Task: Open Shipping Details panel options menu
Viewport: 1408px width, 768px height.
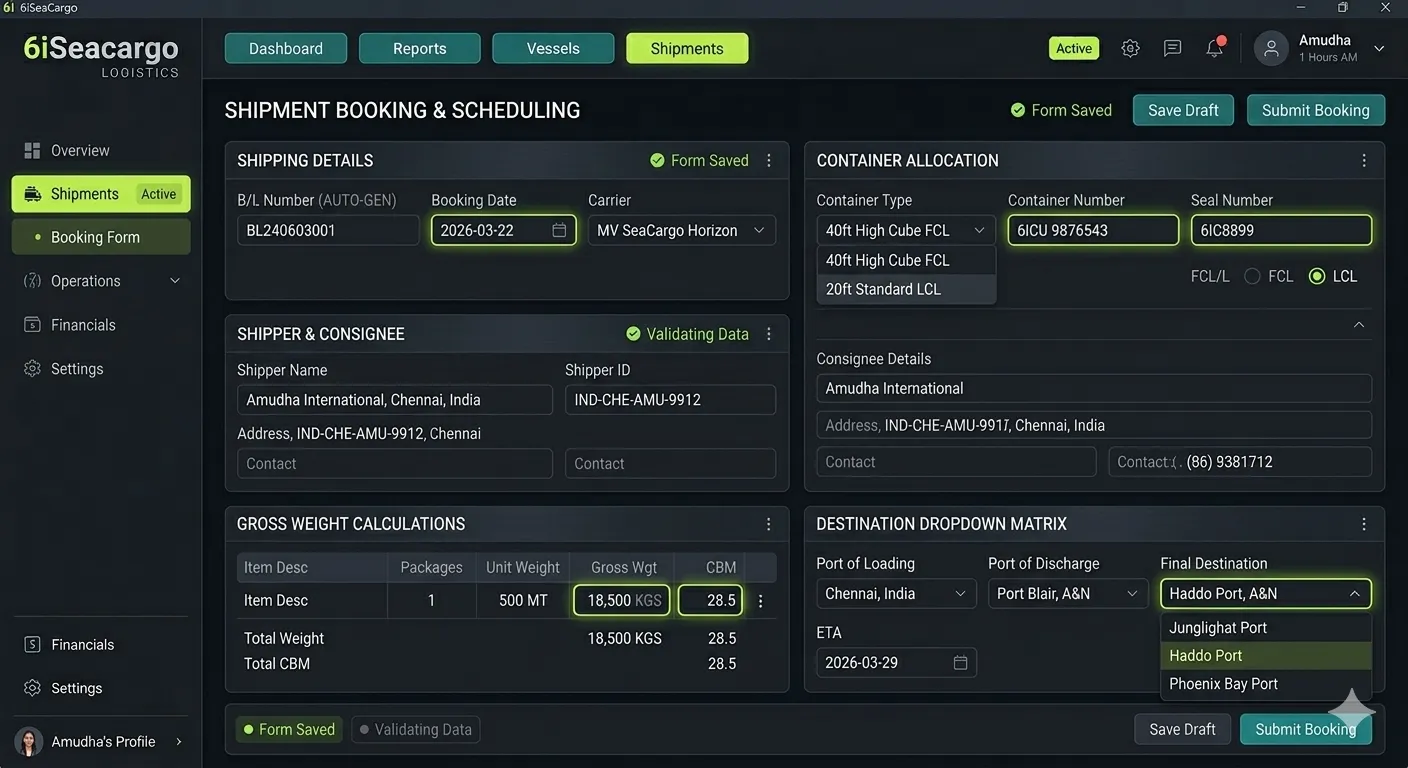Action: (769, 160)
